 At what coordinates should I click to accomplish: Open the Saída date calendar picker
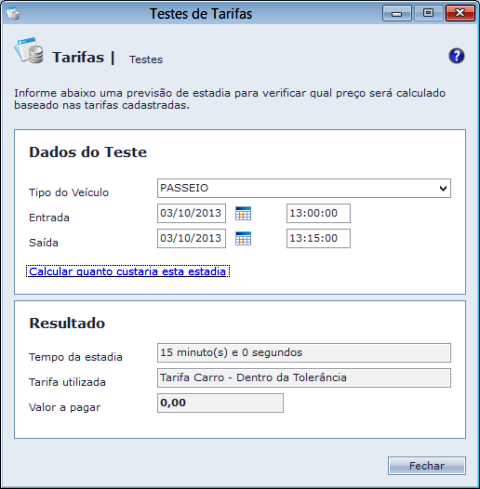(x=243, y=238)
